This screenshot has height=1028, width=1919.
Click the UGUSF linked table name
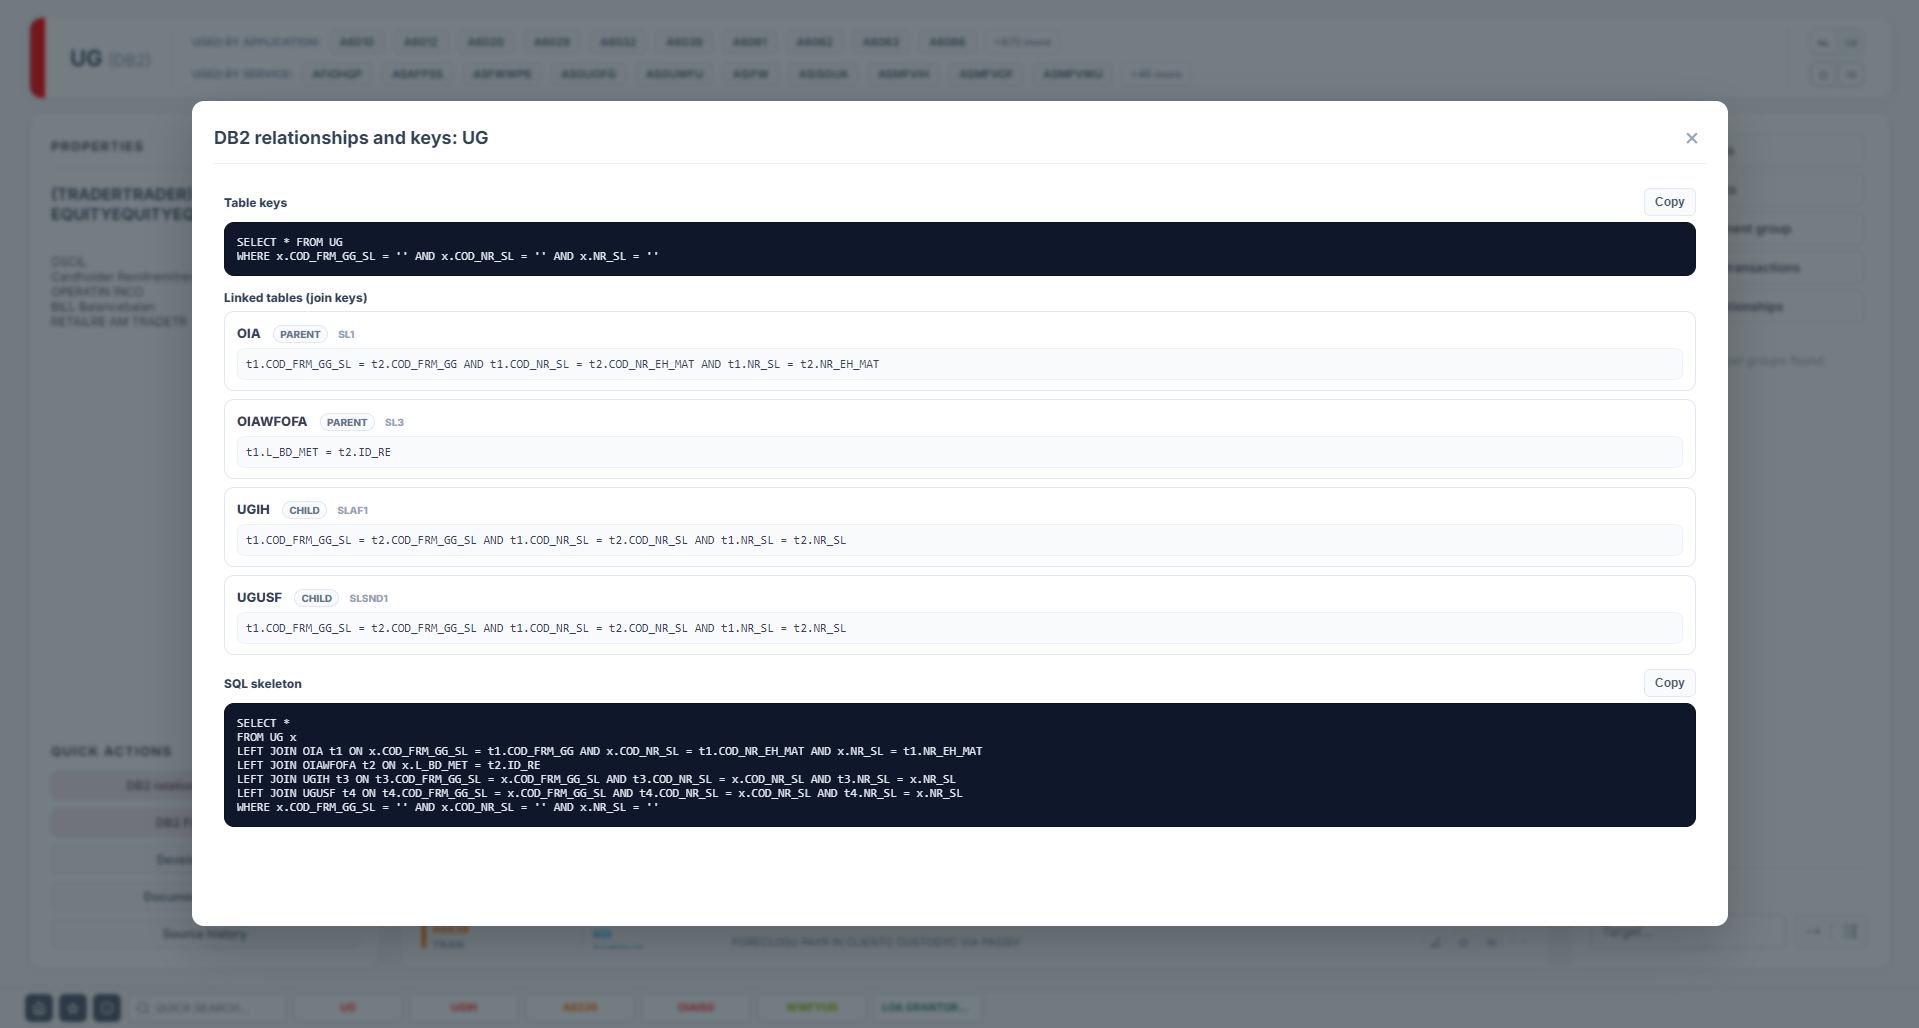pyautogui.click(x=259, y=598)
